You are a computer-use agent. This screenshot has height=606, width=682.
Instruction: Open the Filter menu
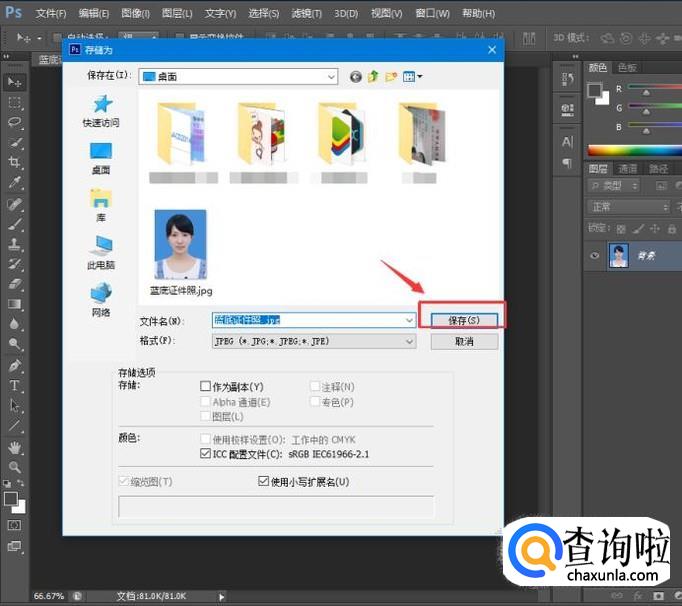[307, 14]
